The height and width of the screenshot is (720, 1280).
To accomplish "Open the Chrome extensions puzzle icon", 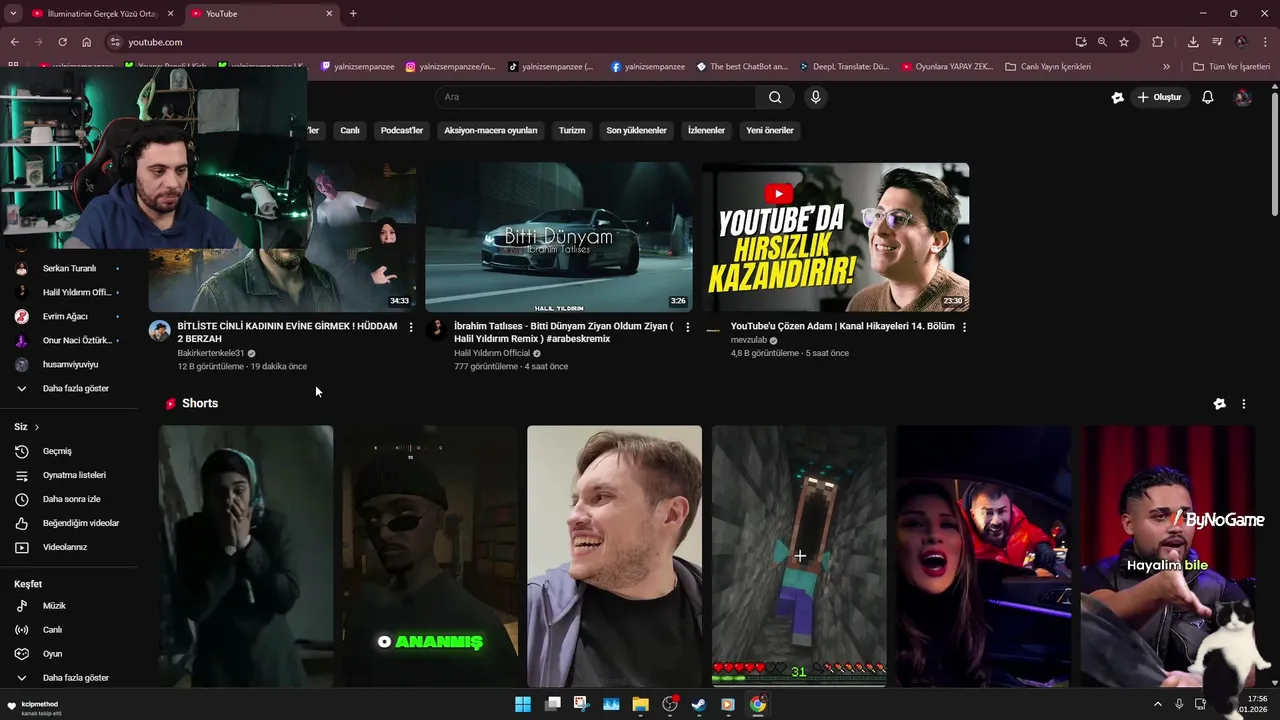I will pyautogui.click(x=1158, y=42).
